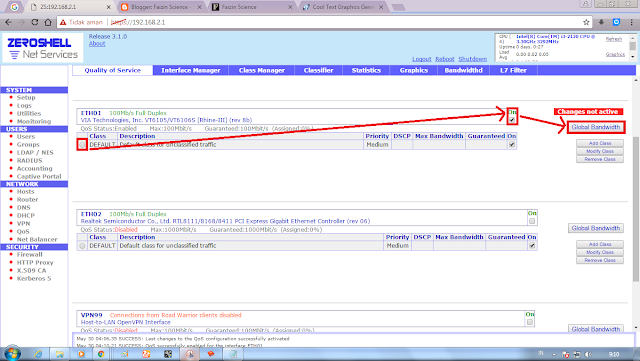This screenshot has width=640, height=361.
Task: Open the Windows Start orb
Action: click(12, 354)
